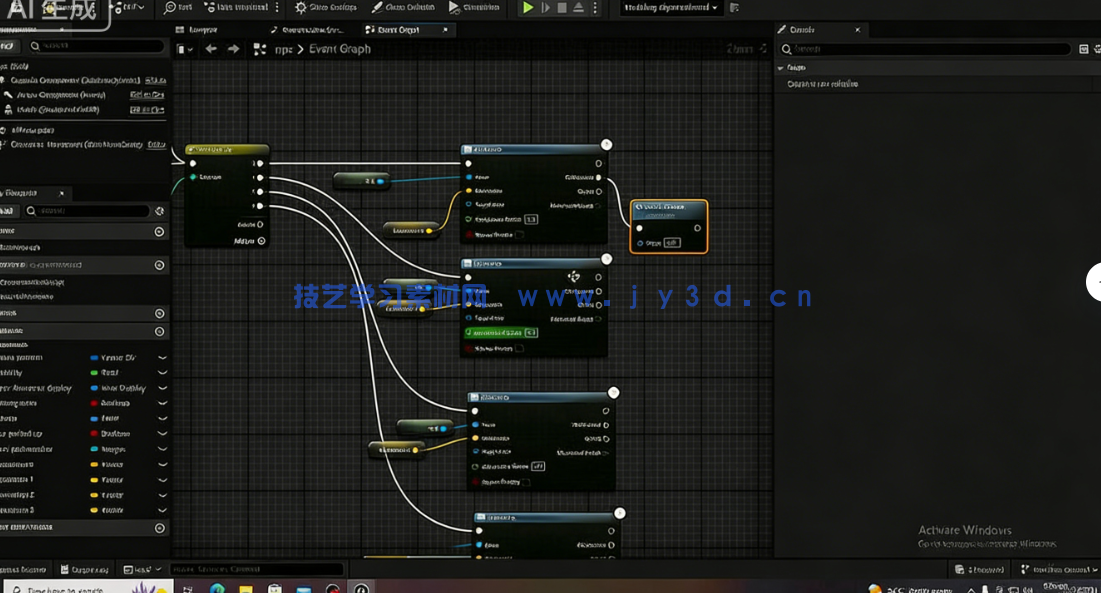Toggle the bottom checkbox on the third node
Screen dimensions: 1101x593
[526, 482]
